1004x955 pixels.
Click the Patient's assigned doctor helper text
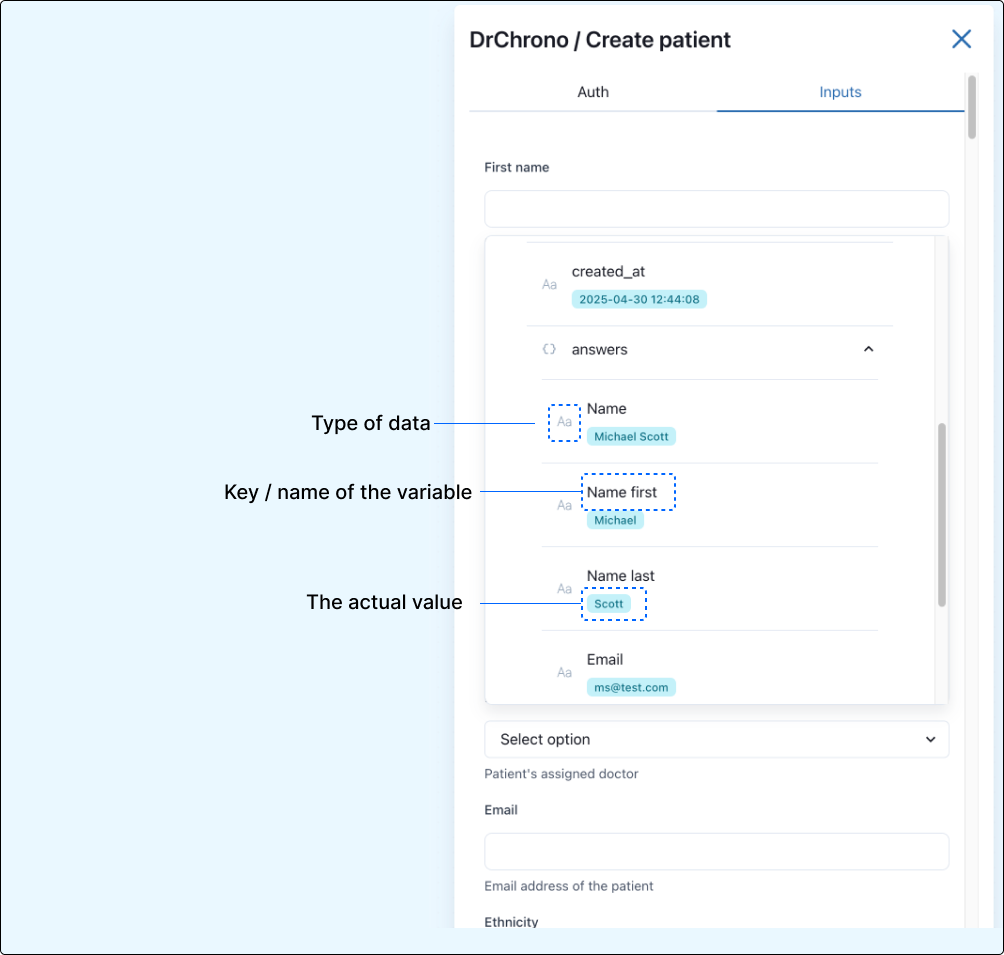click(x=561, y=774)
